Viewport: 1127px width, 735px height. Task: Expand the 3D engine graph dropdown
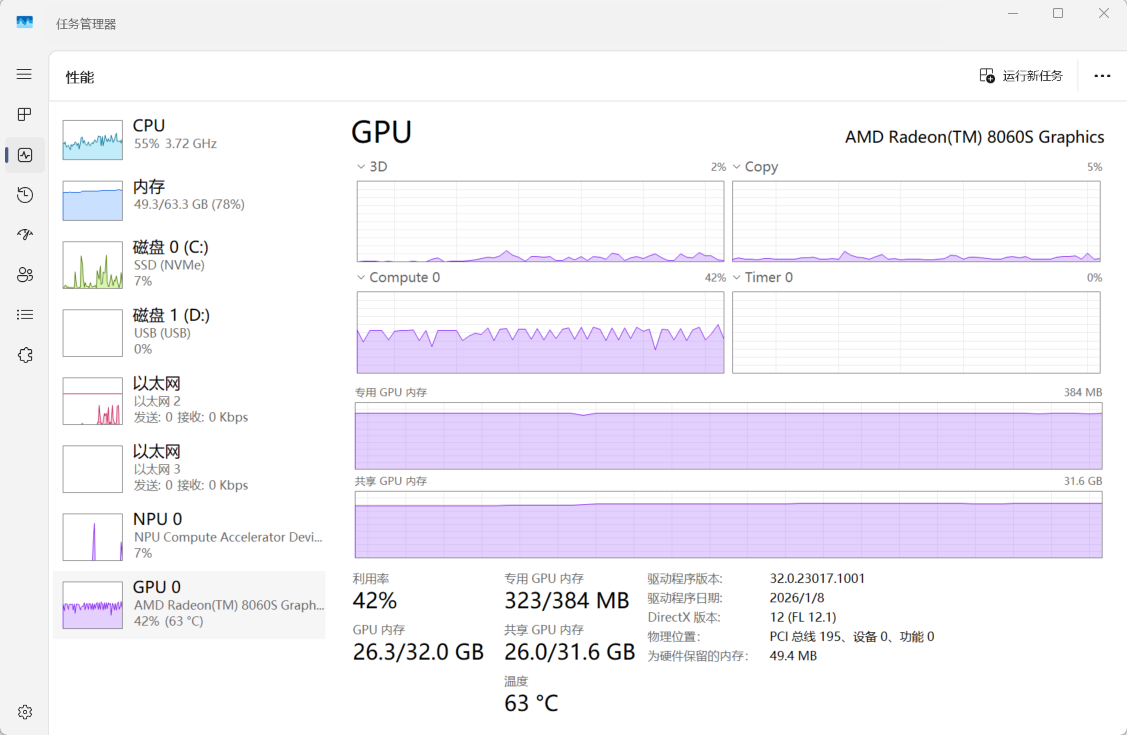[372, 167]
